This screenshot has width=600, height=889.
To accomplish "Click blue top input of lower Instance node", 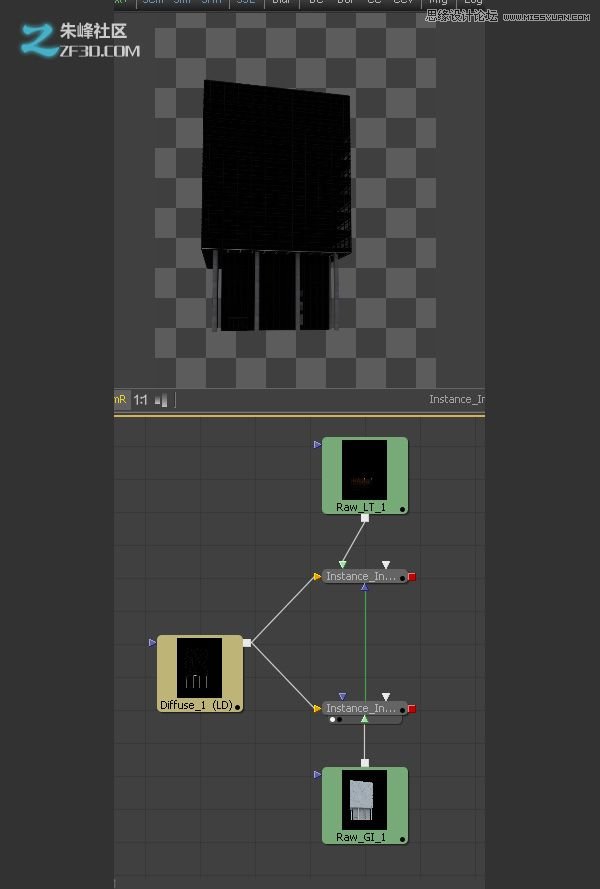I will point(343,697).
